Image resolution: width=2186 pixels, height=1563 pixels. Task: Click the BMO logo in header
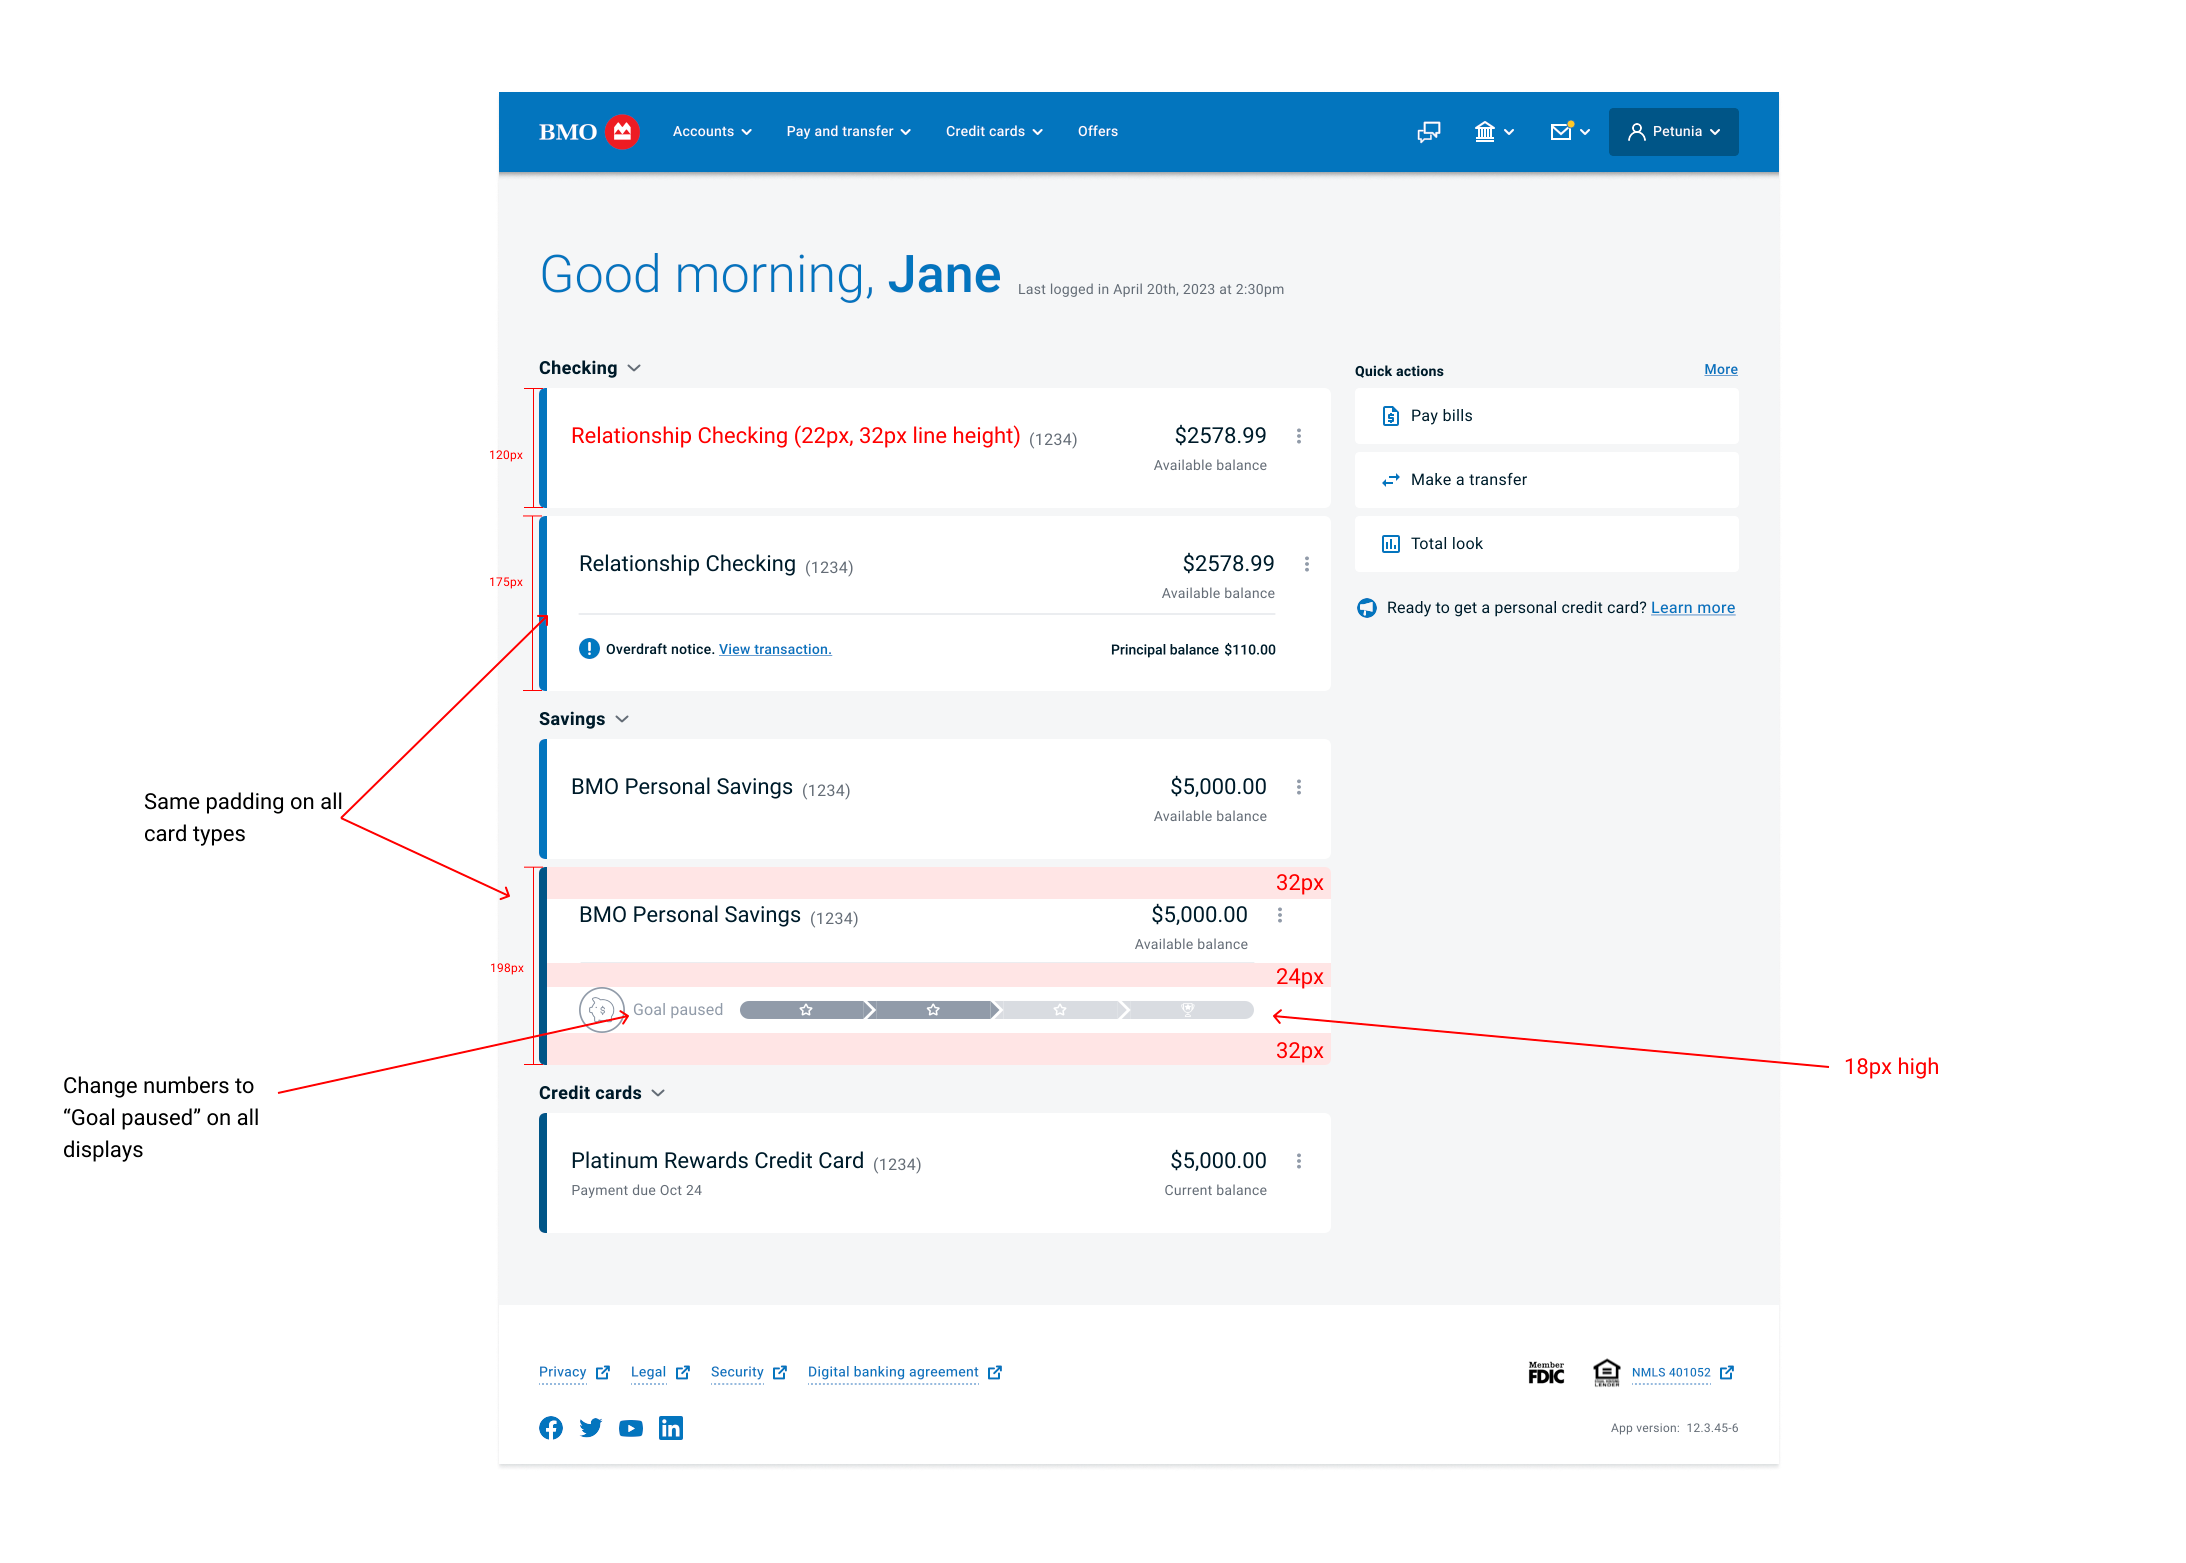(x=588, y=132)
